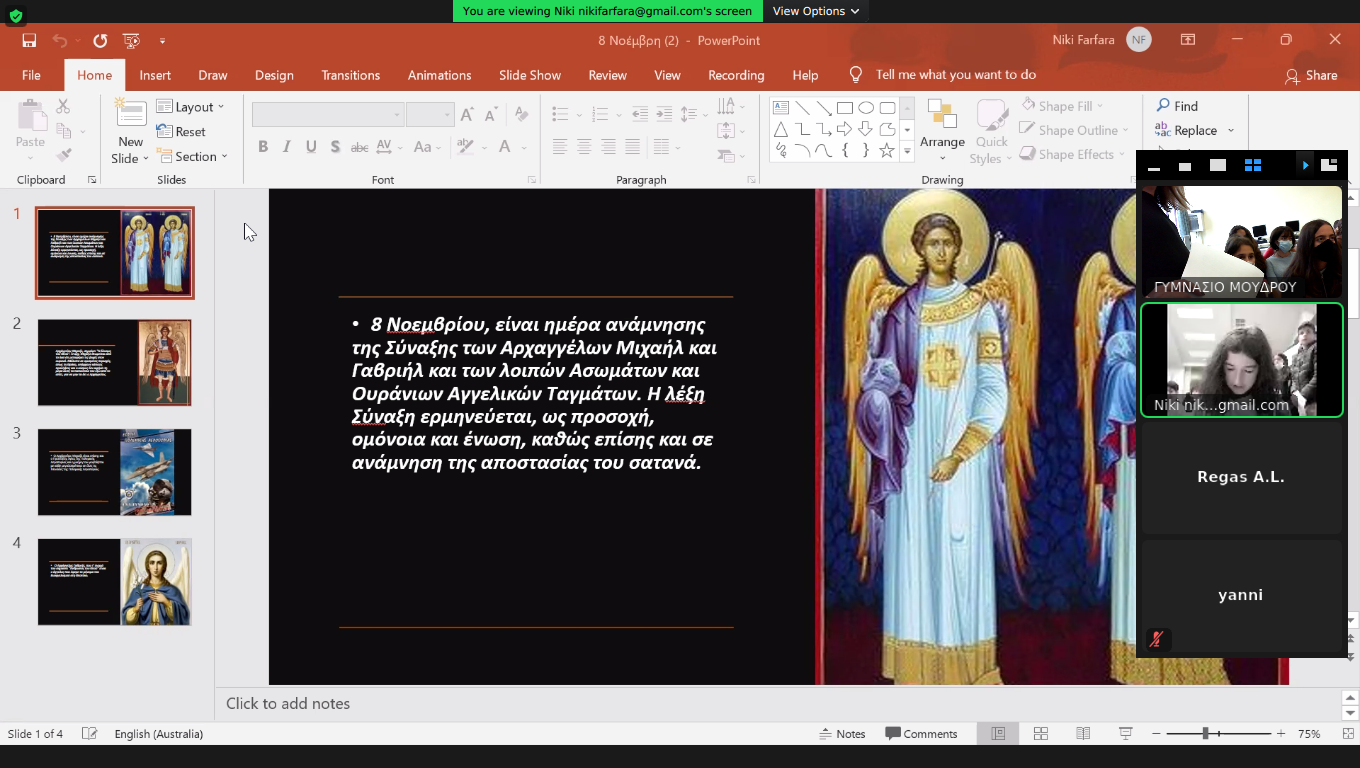Click Decrease Font Size icon
This screenshot has height=768, width=1360.
pos(492,115)
